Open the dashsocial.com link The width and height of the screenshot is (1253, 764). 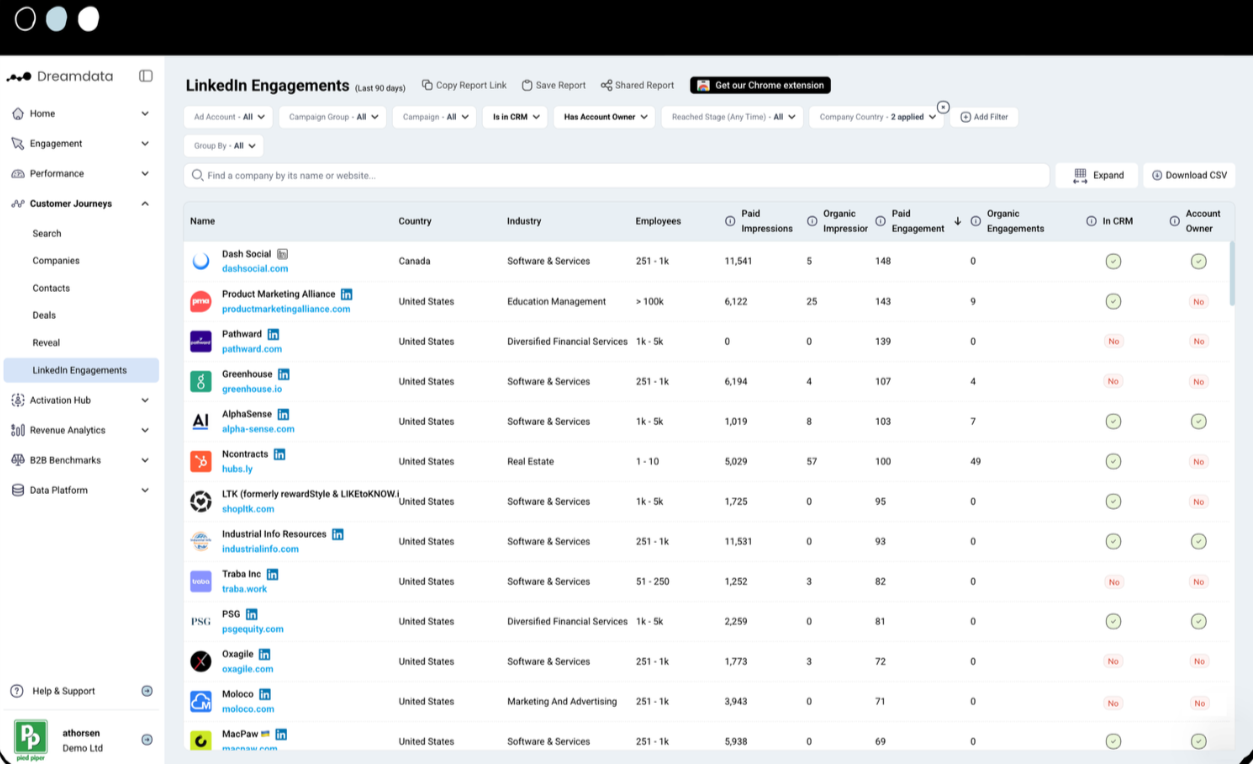(x=255, y=269)
